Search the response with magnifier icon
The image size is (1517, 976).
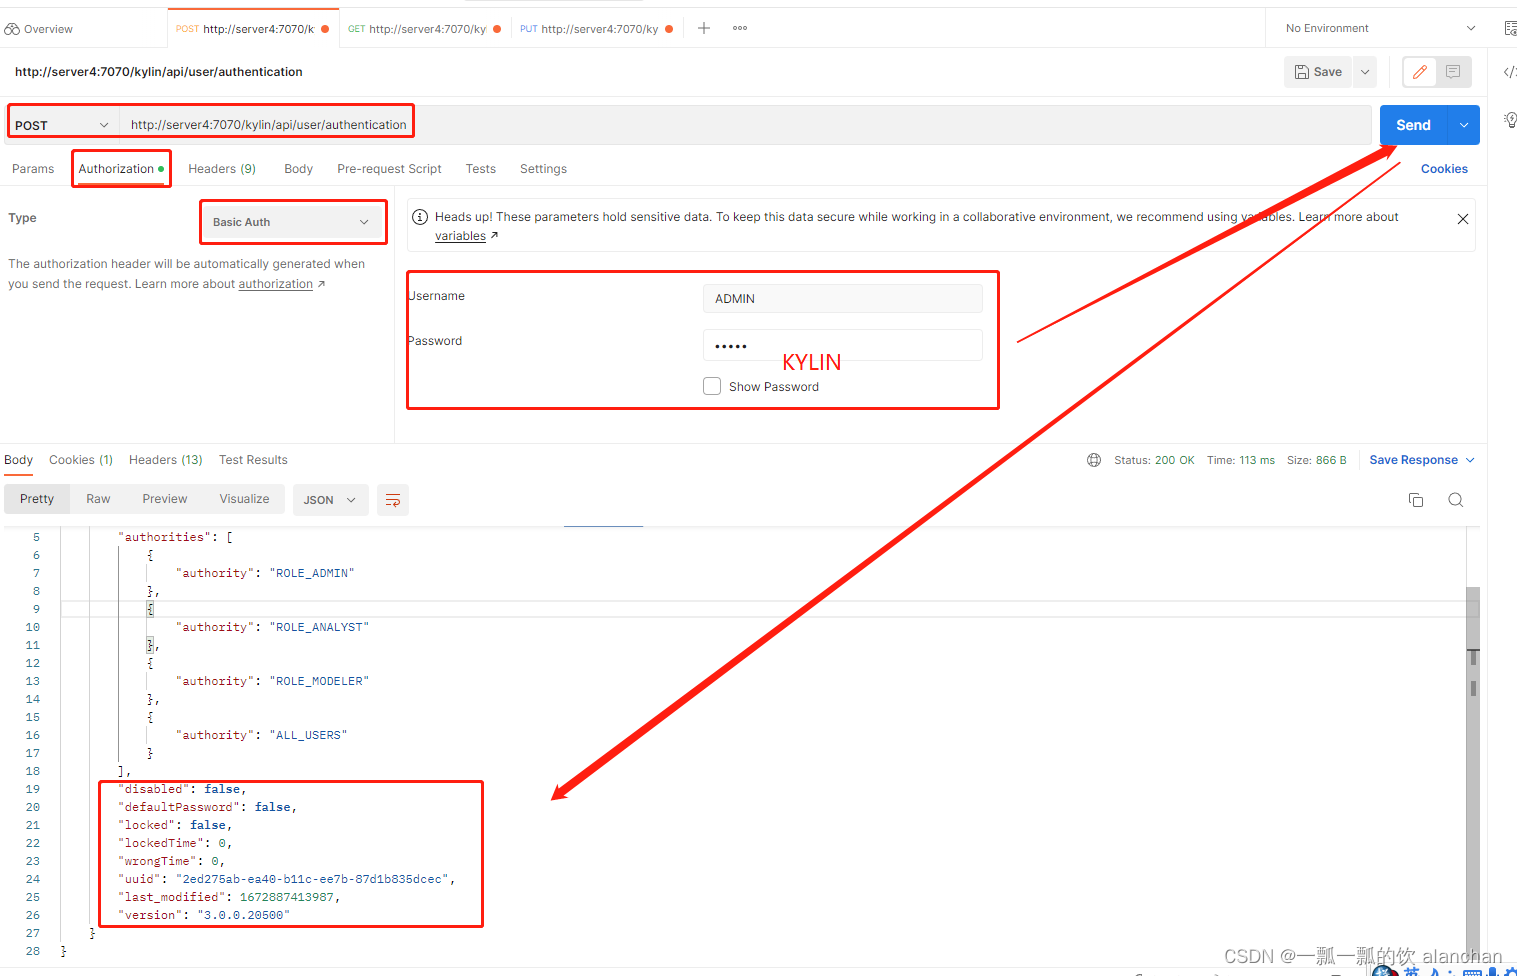(x=1456, y=500)
